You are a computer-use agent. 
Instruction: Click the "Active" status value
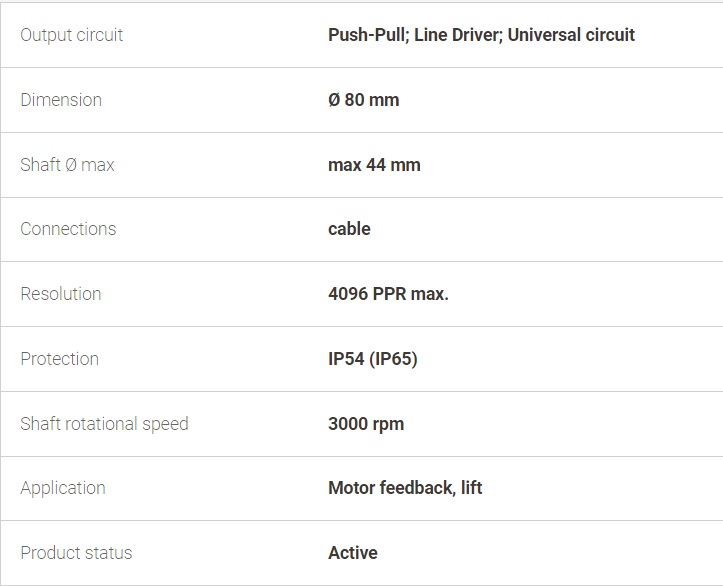pos(353,553)
